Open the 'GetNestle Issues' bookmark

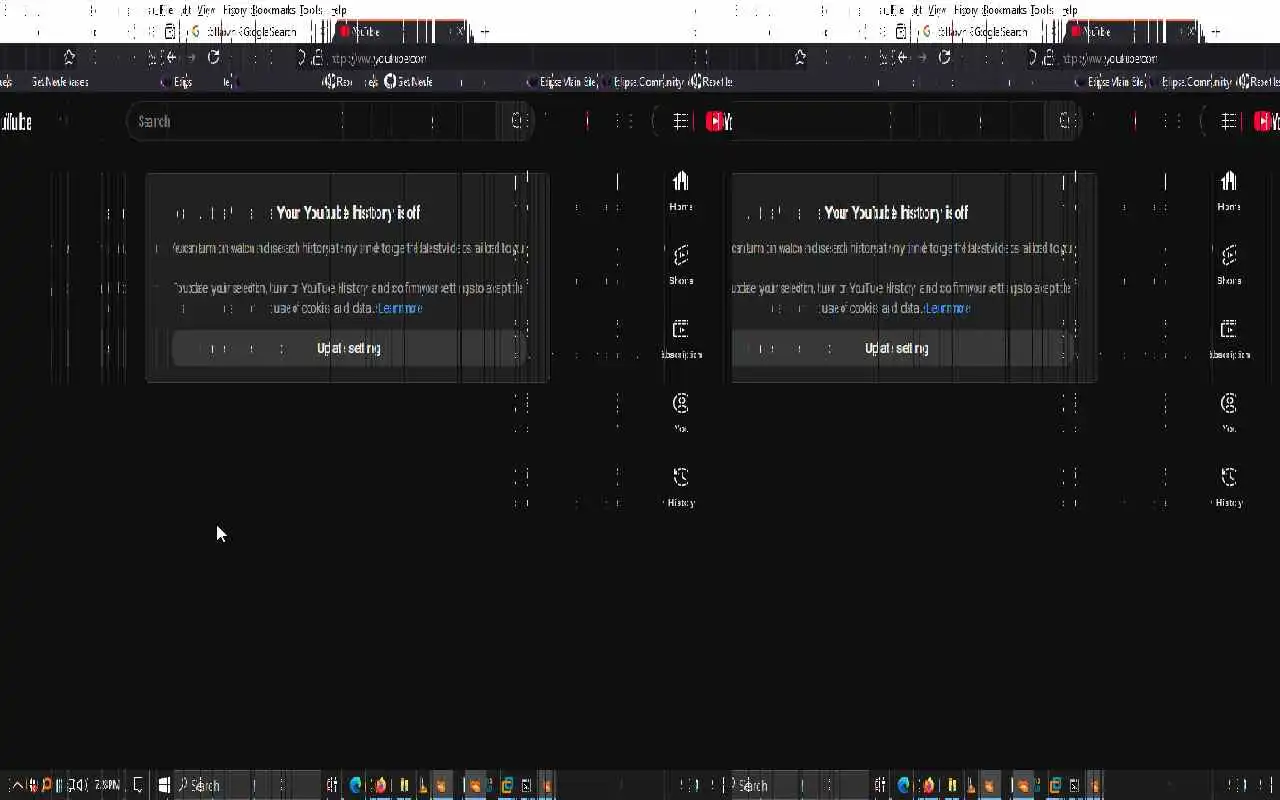[59, 82]
